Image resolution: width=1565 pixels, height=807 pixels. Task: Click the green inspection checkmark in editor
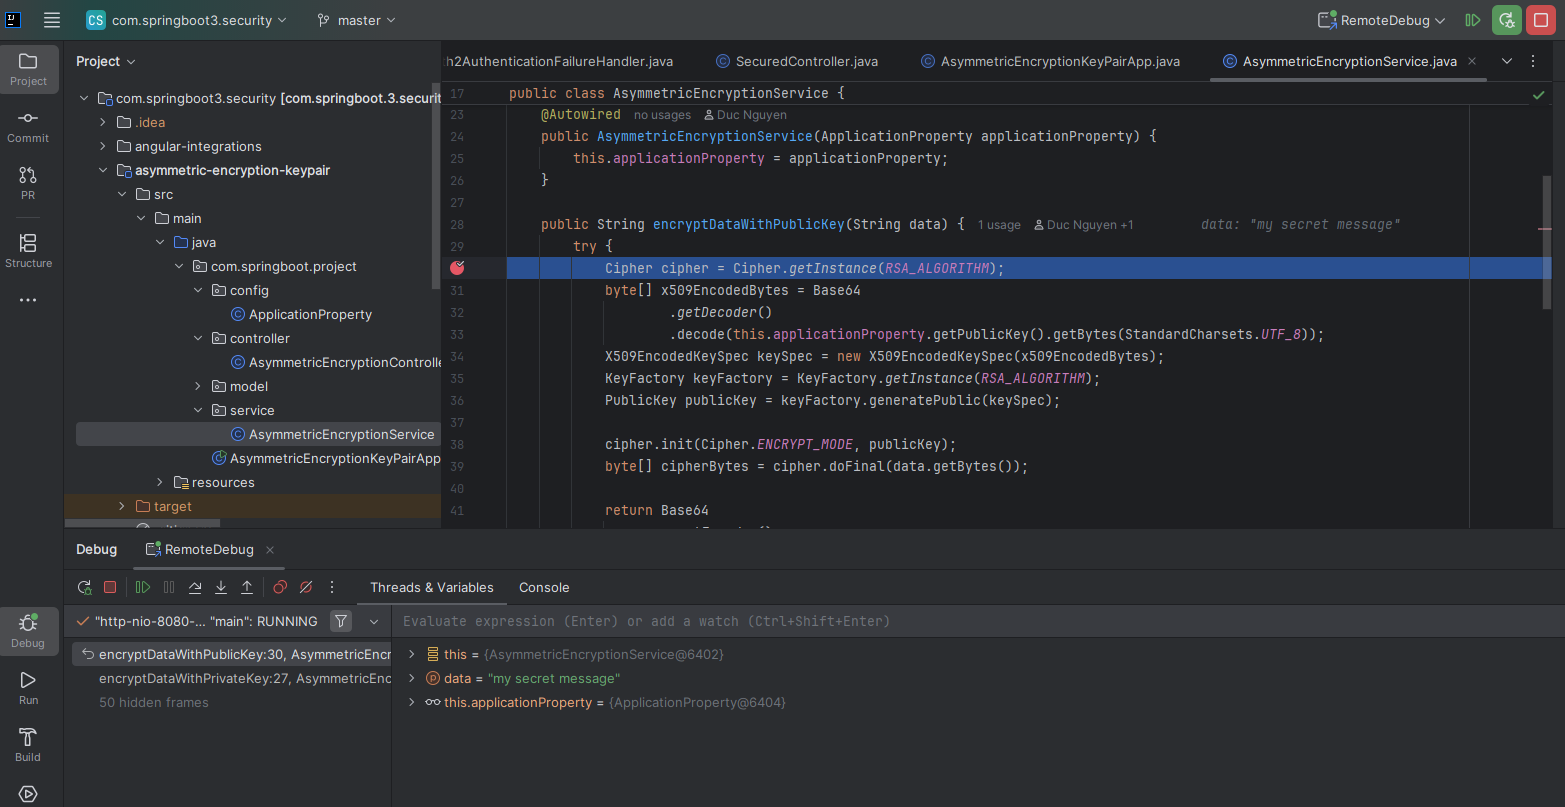(1538, 95)
